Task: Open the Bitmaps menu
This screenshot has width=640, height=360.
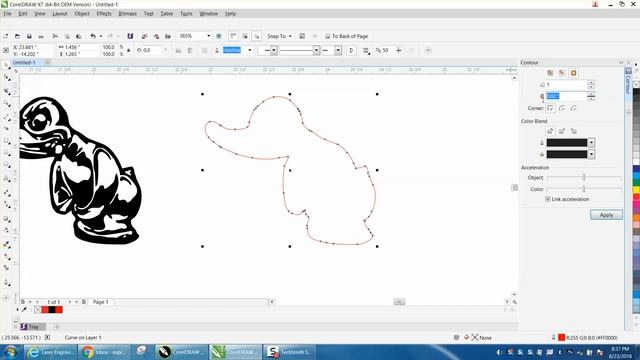Action: pos(127,13)
